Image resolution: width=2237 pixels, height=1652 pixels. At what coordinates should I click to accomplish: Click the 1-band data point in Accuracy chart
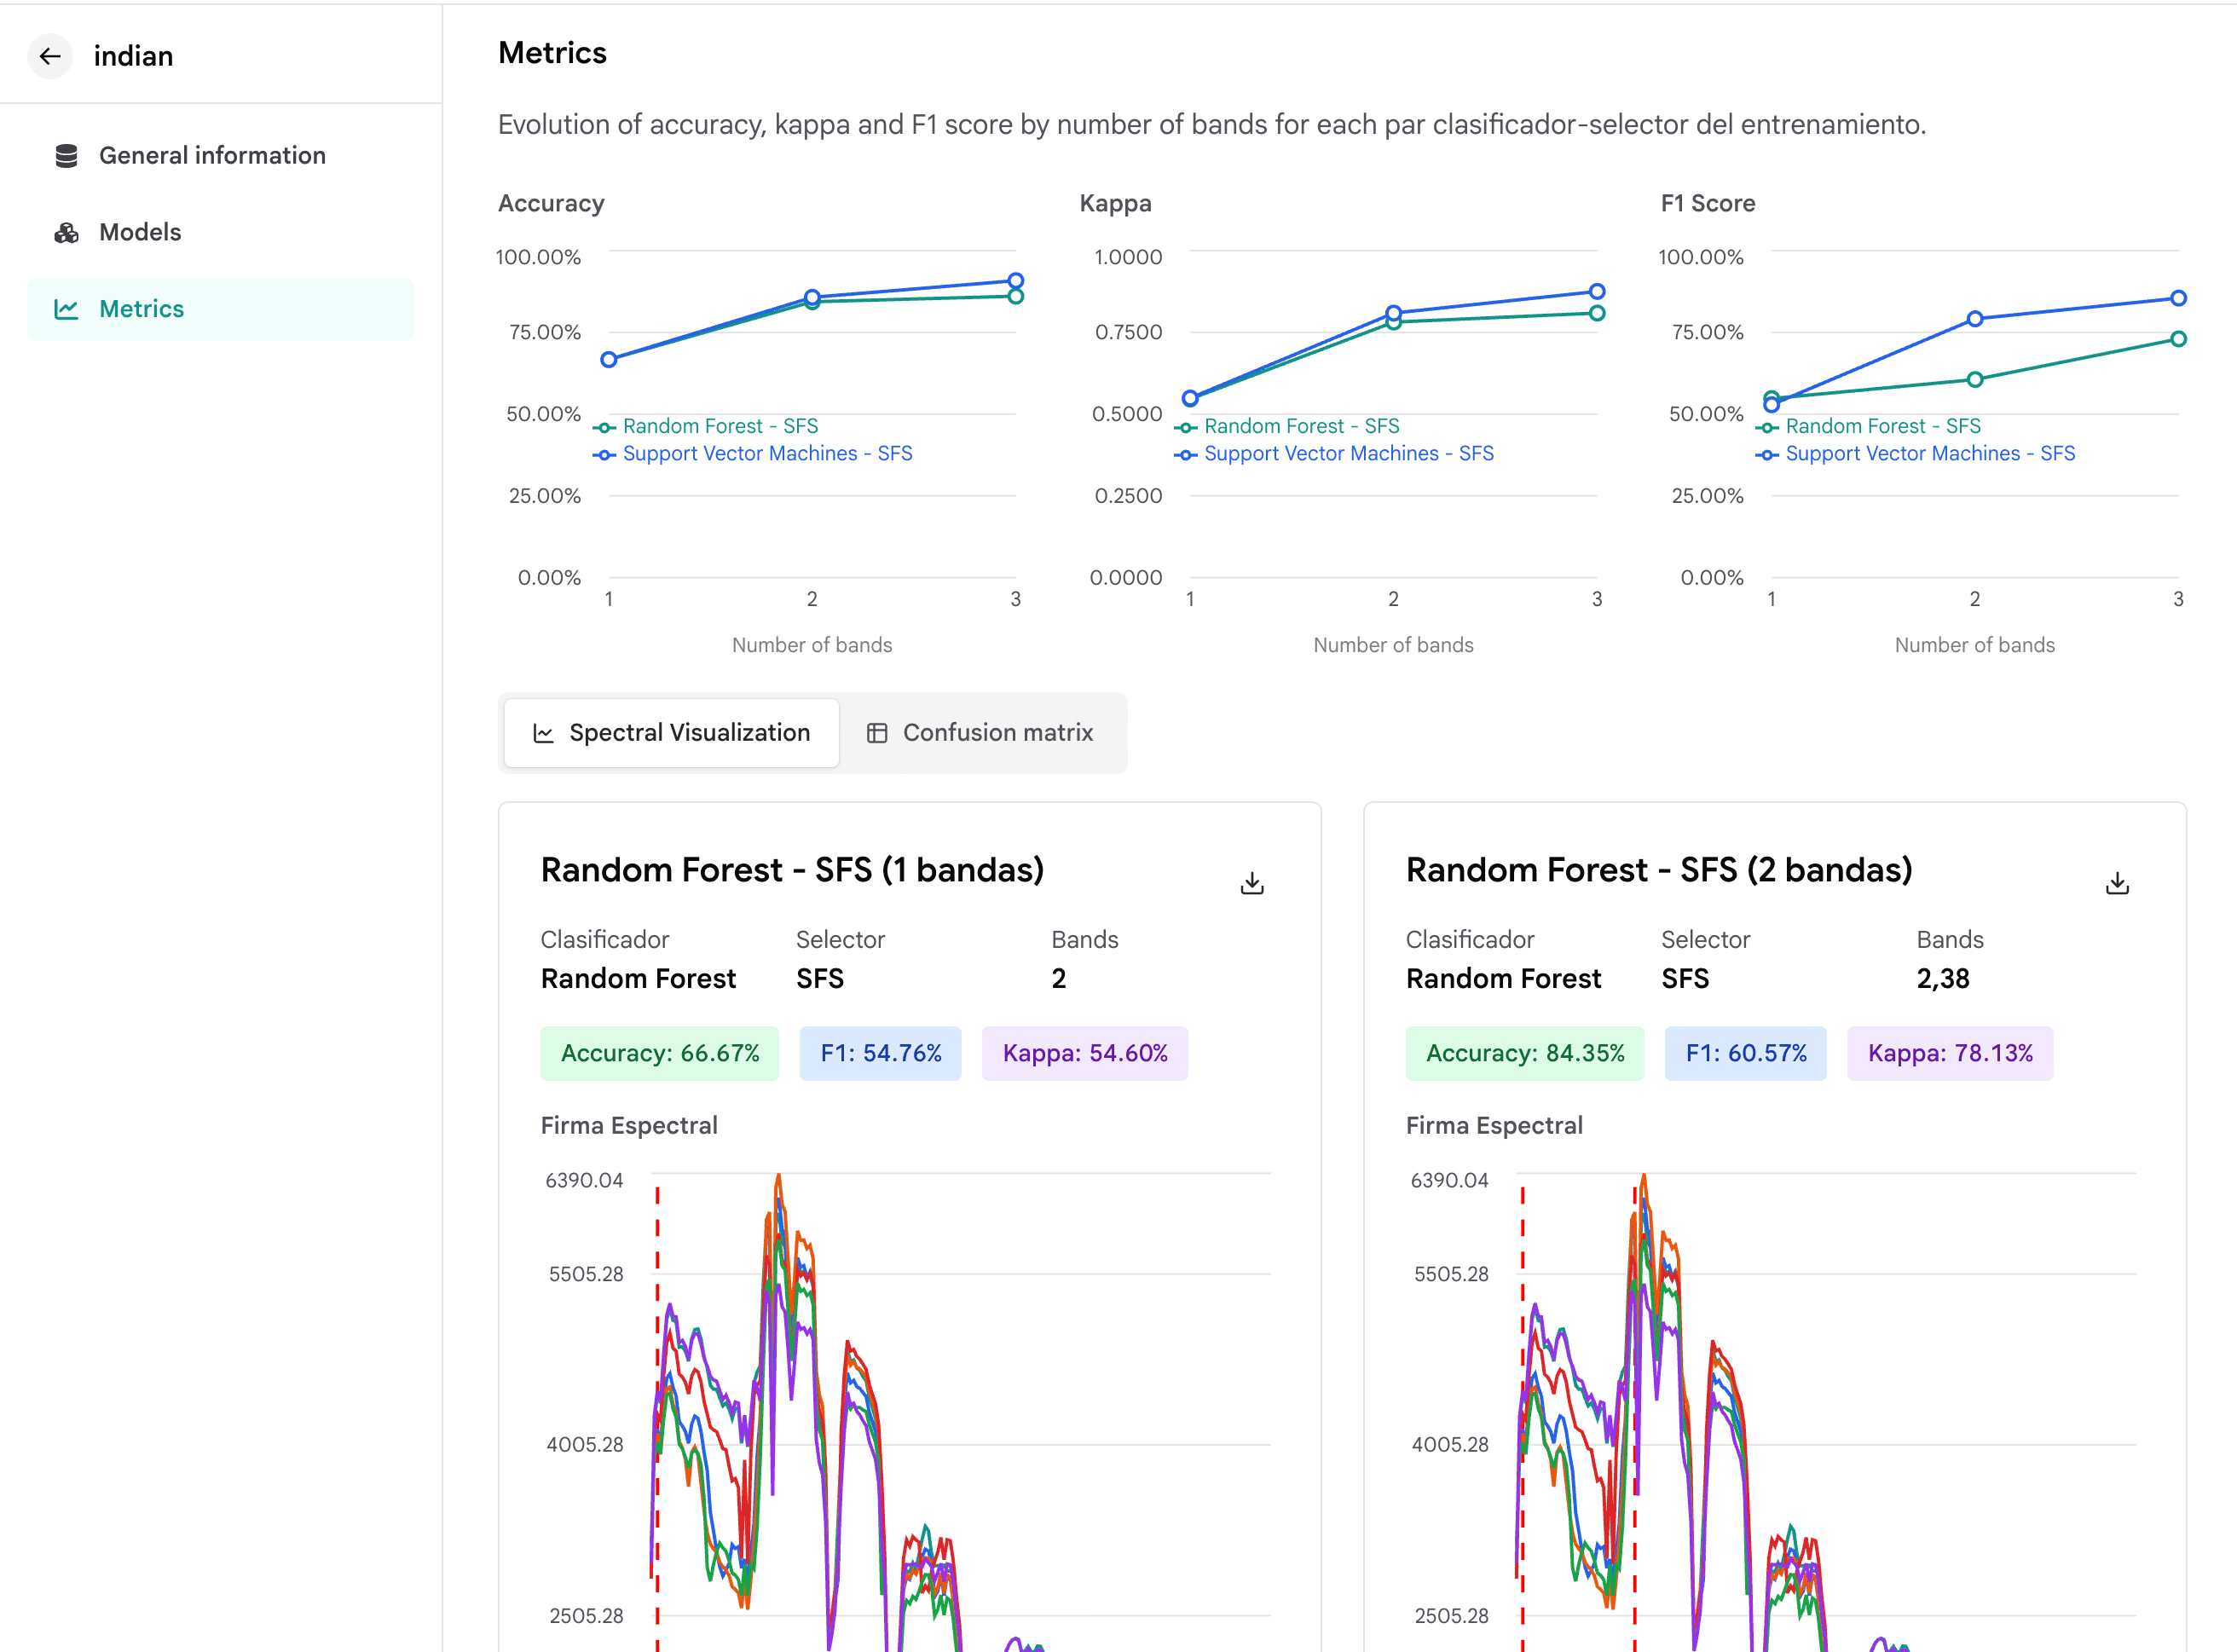click(x=609, y=360)
